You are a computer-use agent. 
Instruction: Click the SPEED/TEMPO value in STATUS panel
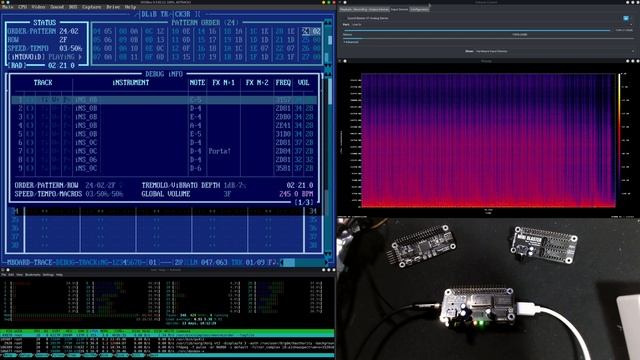[x=71, y=48]
